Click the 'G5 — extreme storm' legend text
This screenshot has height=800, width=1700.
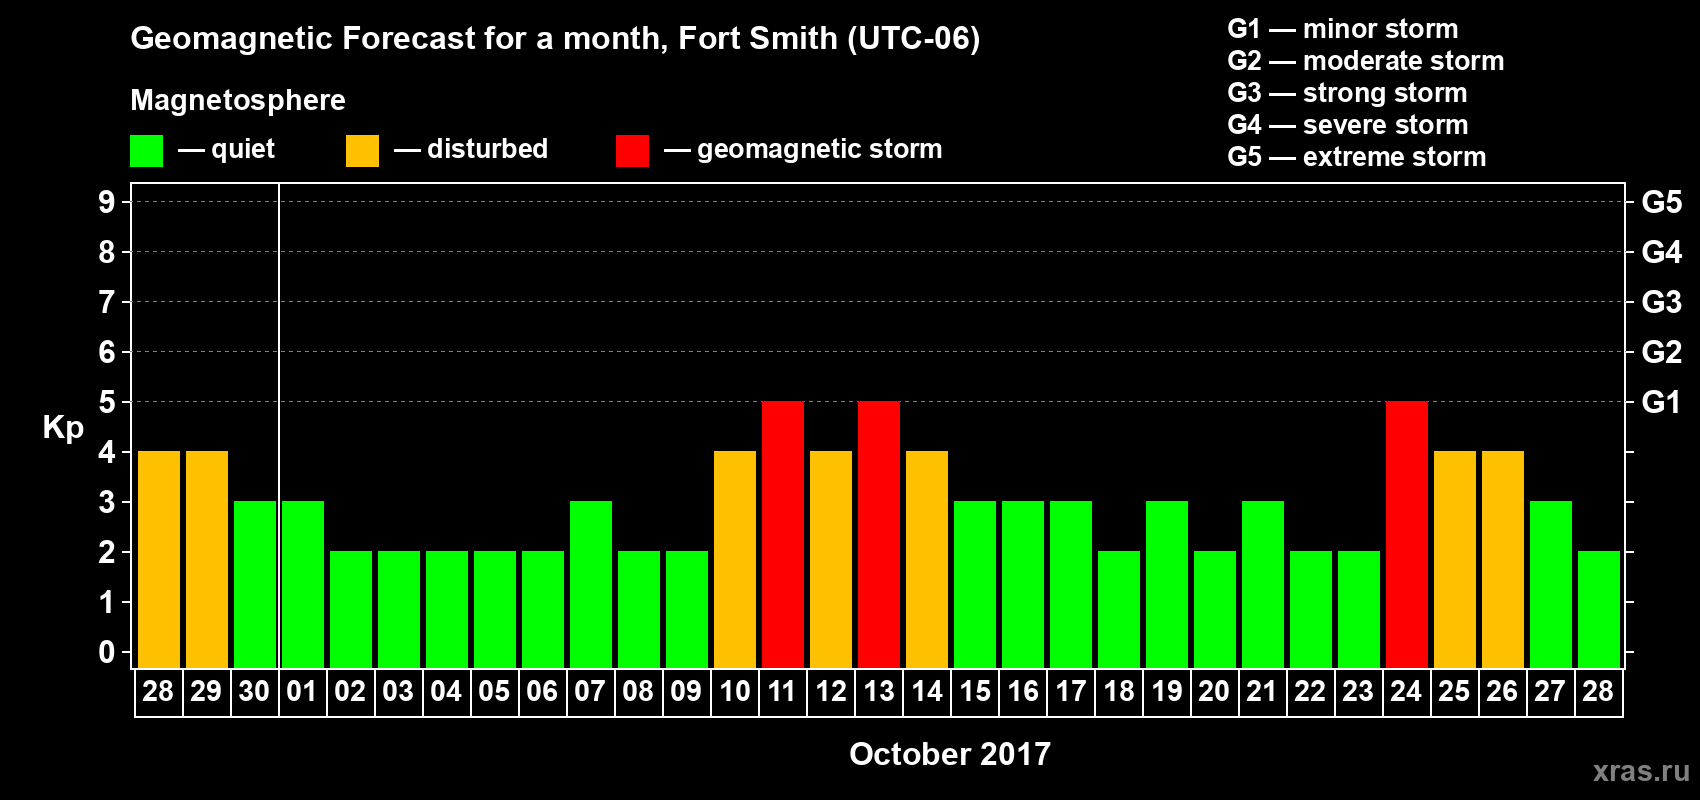point(1357,157)
